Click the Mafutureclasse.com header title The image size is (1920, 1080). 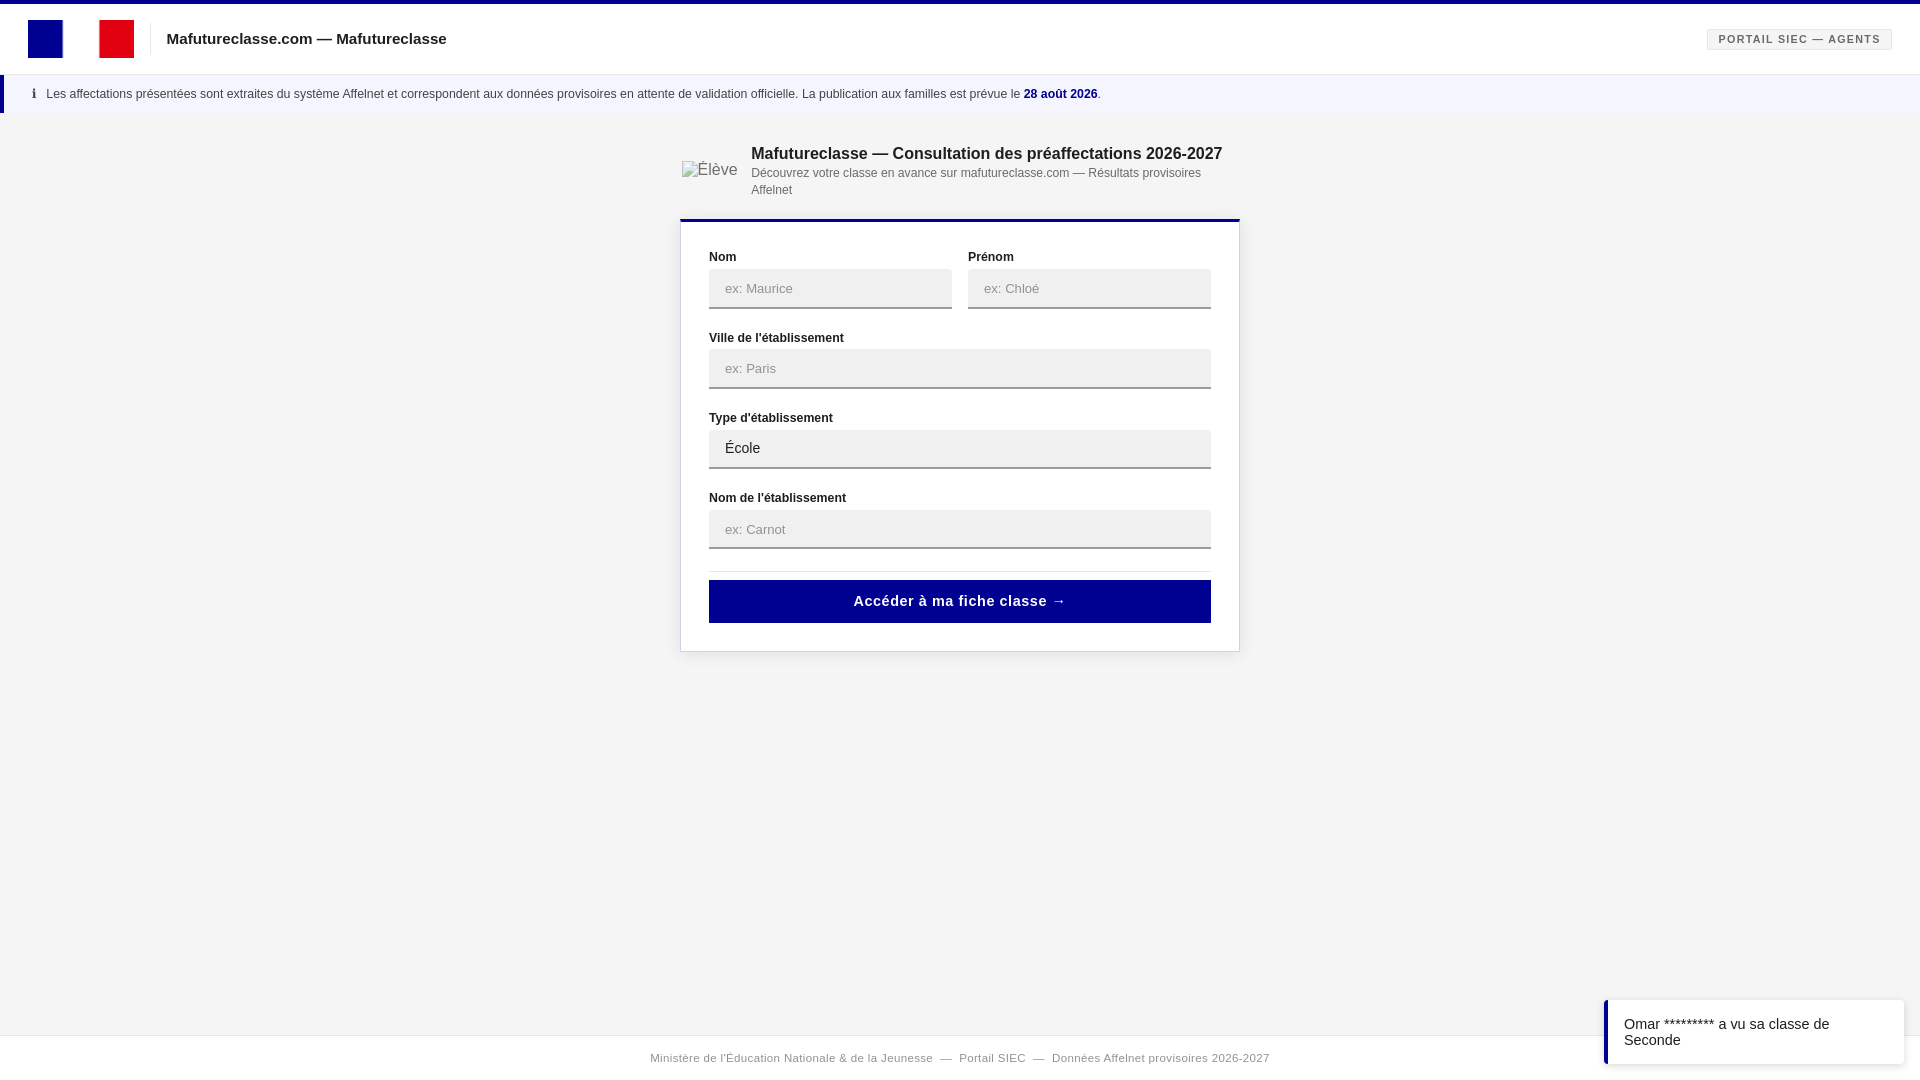pyautogui.click(x=306, y=39)
